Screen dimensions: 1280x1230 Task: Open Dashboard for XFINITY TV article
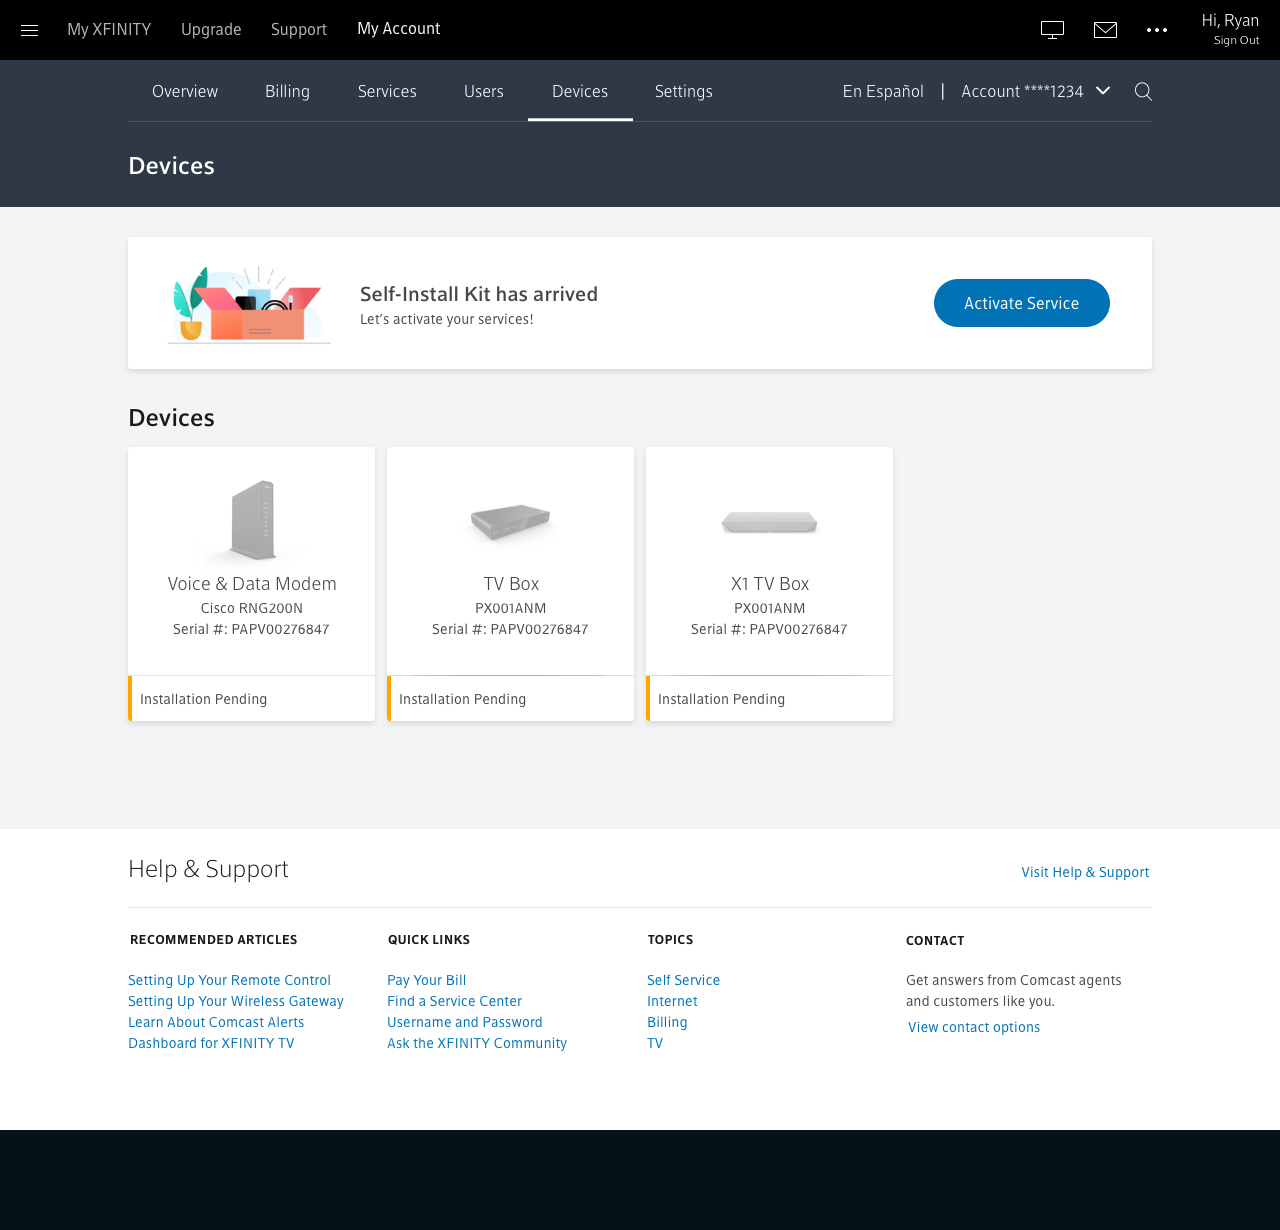click(211, 1043)
